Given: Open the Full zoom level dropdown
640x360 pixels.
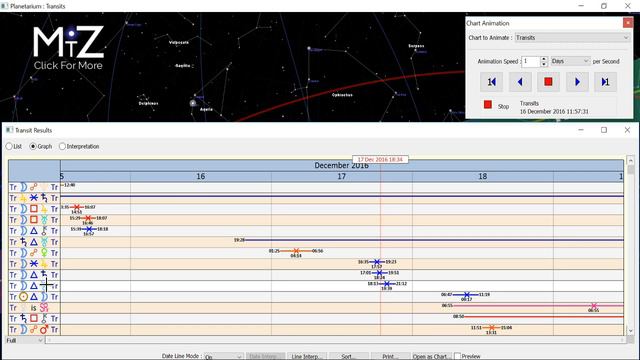Looking at the screenshot, I should (x=24, y=340).
